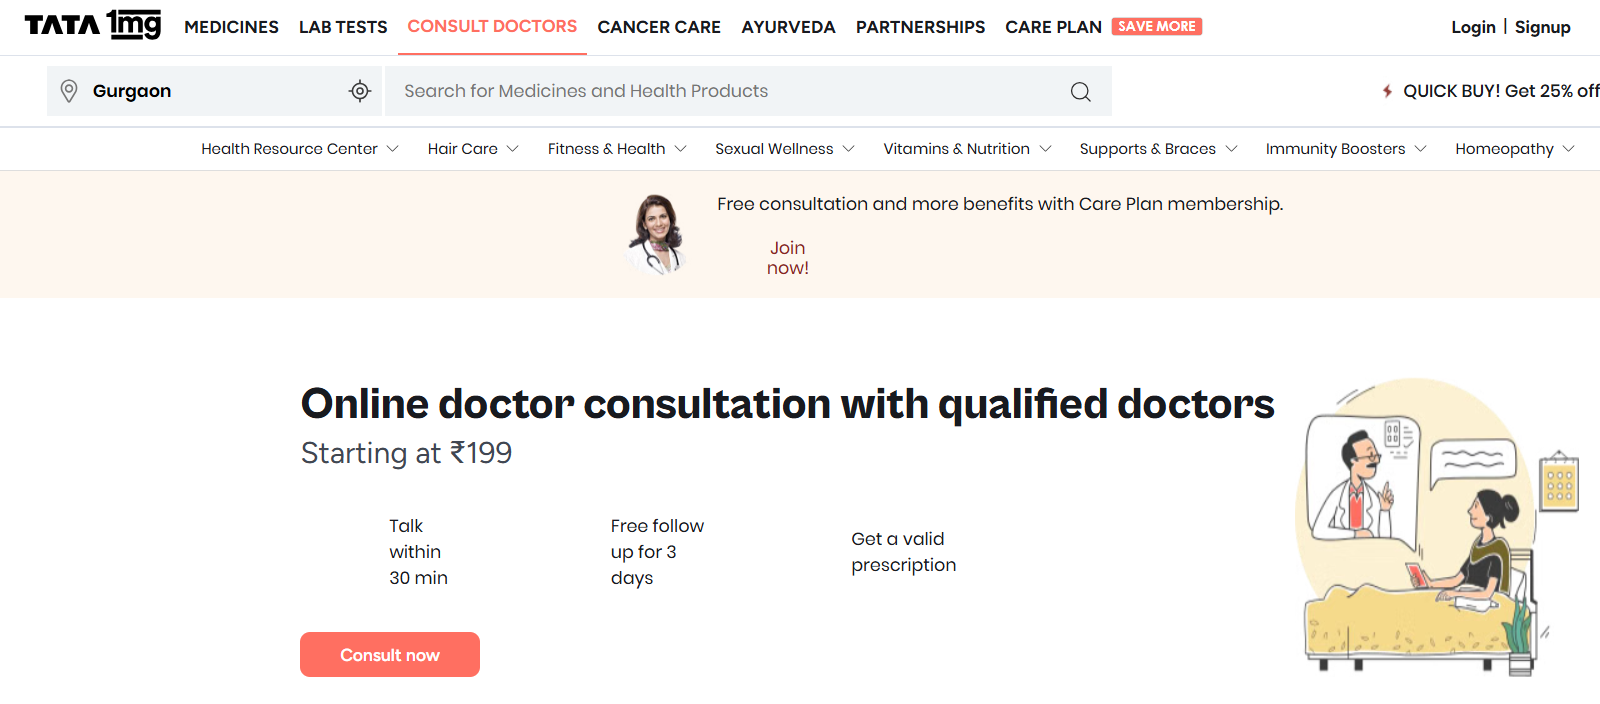1600x704 pixels.
Task: Go to the CANCER CARE section
Action: (659, 27)
